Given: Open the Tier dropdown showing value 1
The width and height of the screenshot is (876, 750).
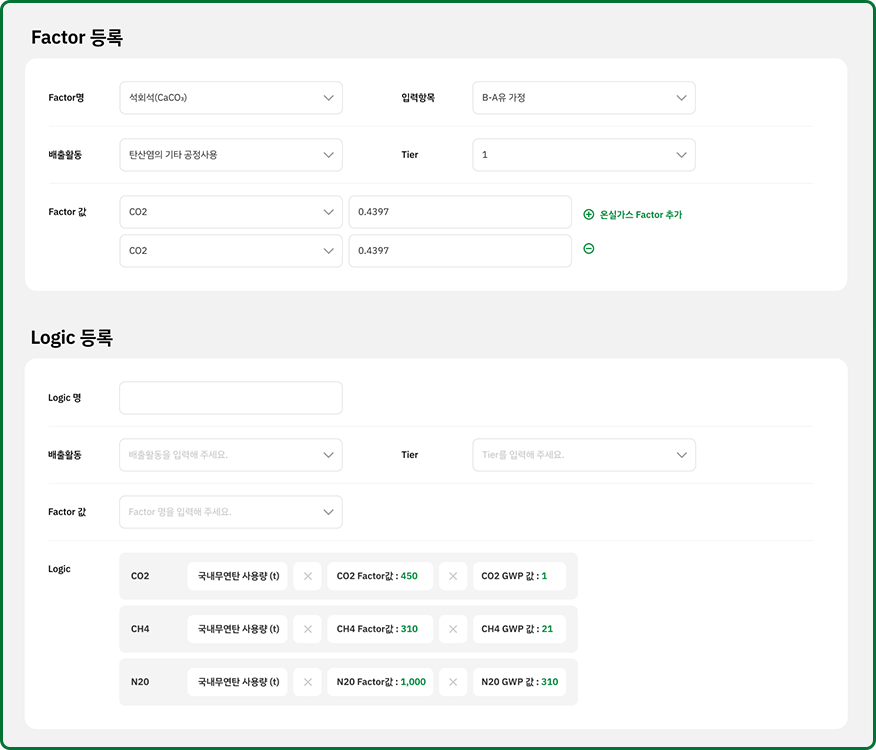Looking at the screenshot, I should (583, 155).
